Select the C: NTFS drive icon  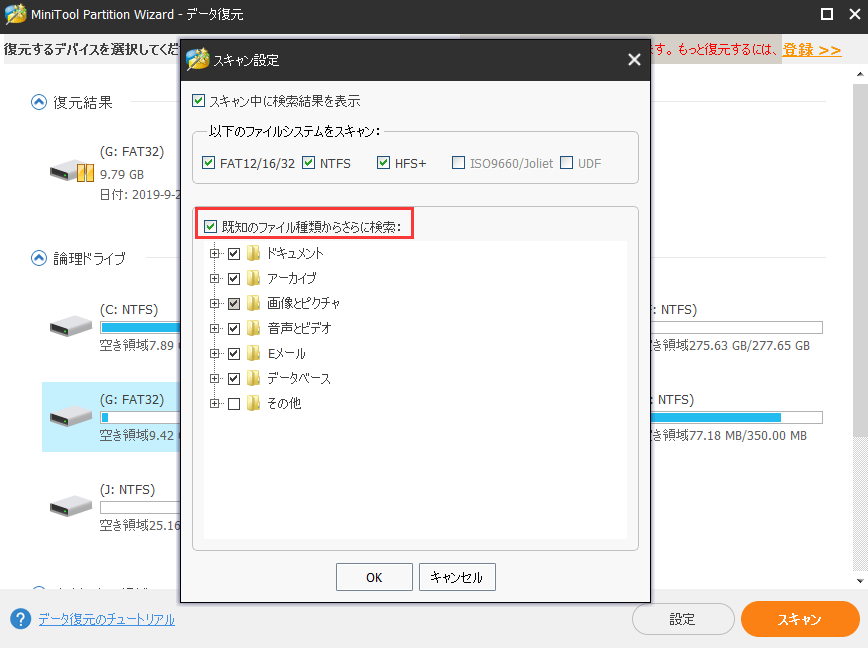(x=71, y=326)
